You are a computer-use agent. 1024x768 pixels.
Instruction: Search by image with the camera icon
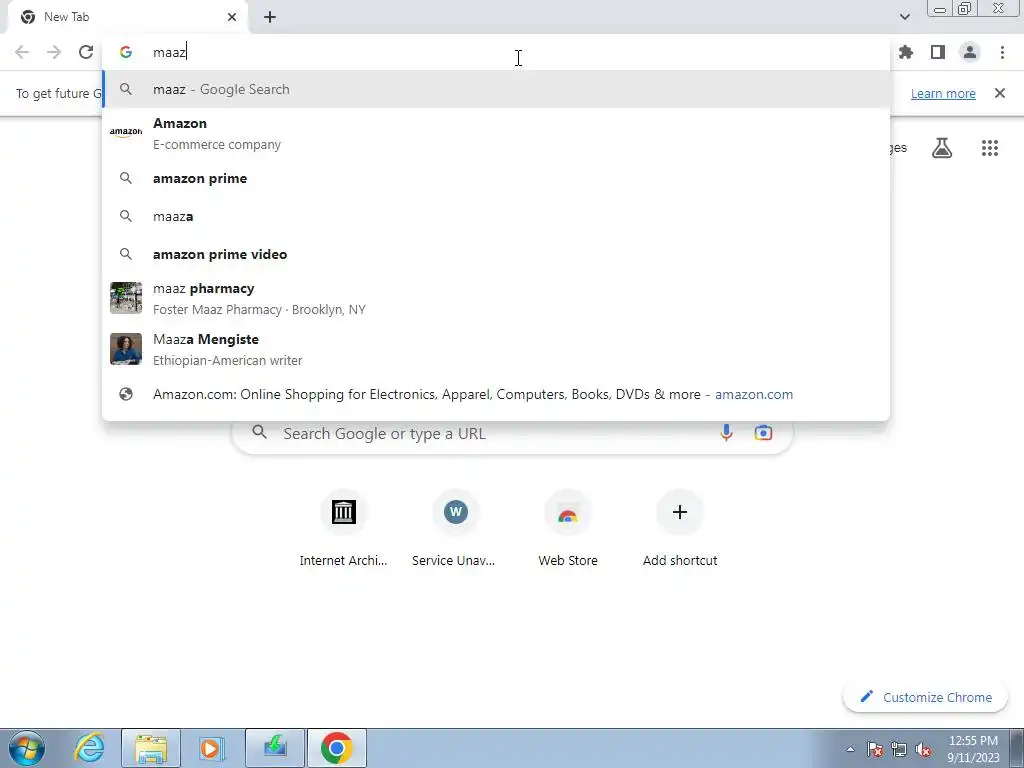coord(763,432)
